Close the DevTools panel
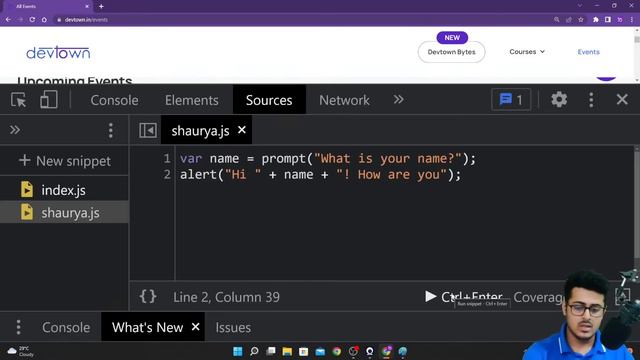The height and width of the screenshot is (360, 640). [x=622, y=100]
